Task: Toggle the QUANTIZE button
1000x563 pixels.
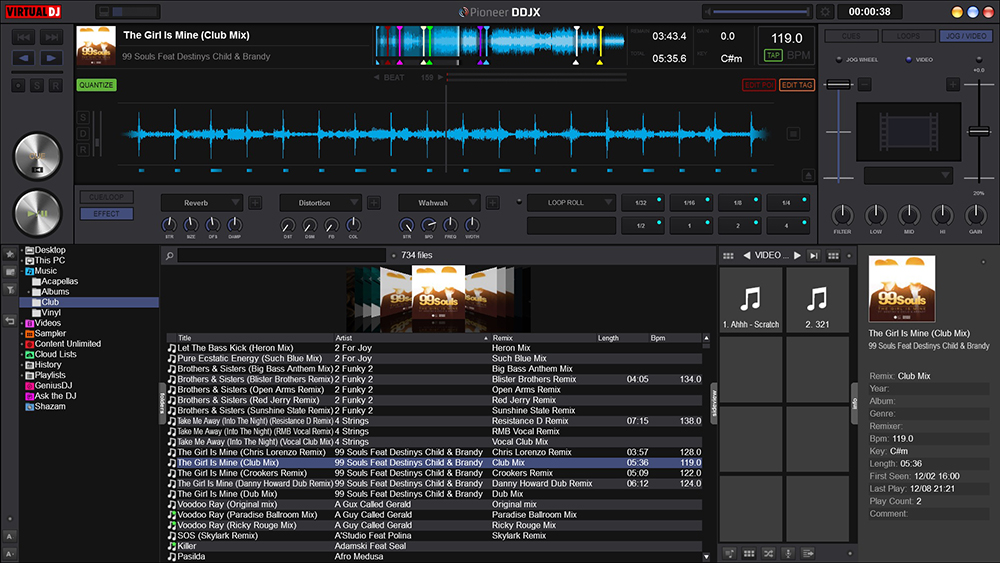Action: pos(96,85)
